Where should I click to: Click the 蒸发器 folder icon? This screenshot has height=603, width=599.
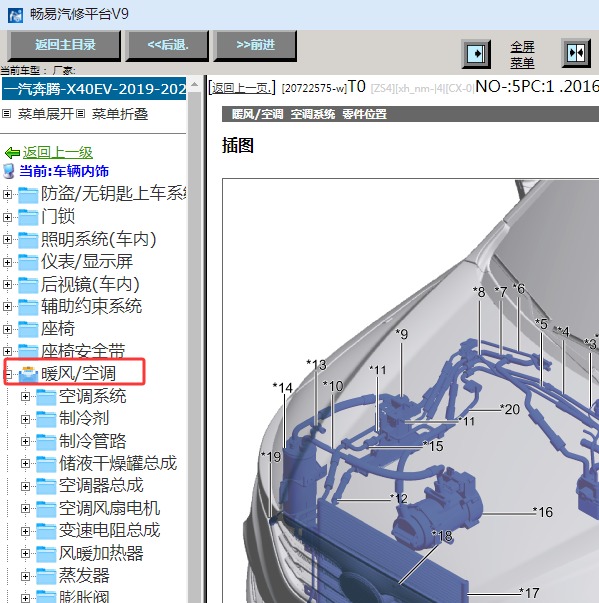click(x=46, y=576)
